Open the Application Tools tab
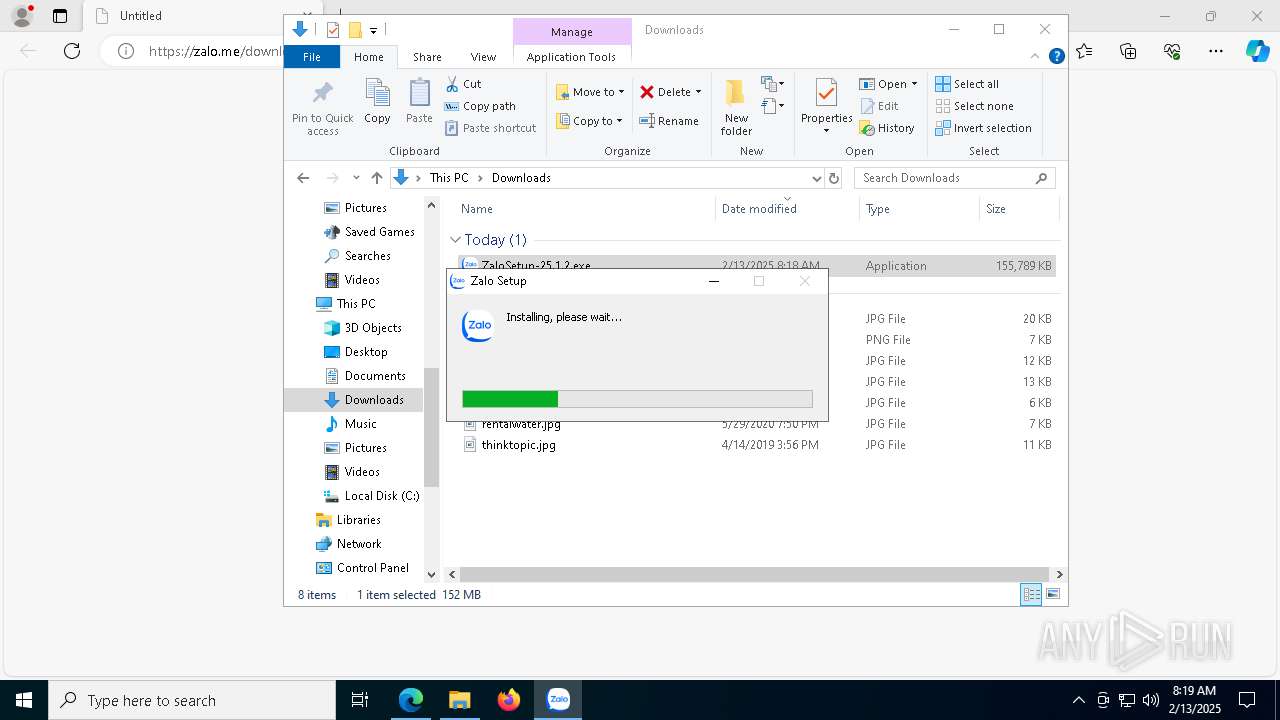1280x720 pixels. pyautogui.click(x=571, y=57)
